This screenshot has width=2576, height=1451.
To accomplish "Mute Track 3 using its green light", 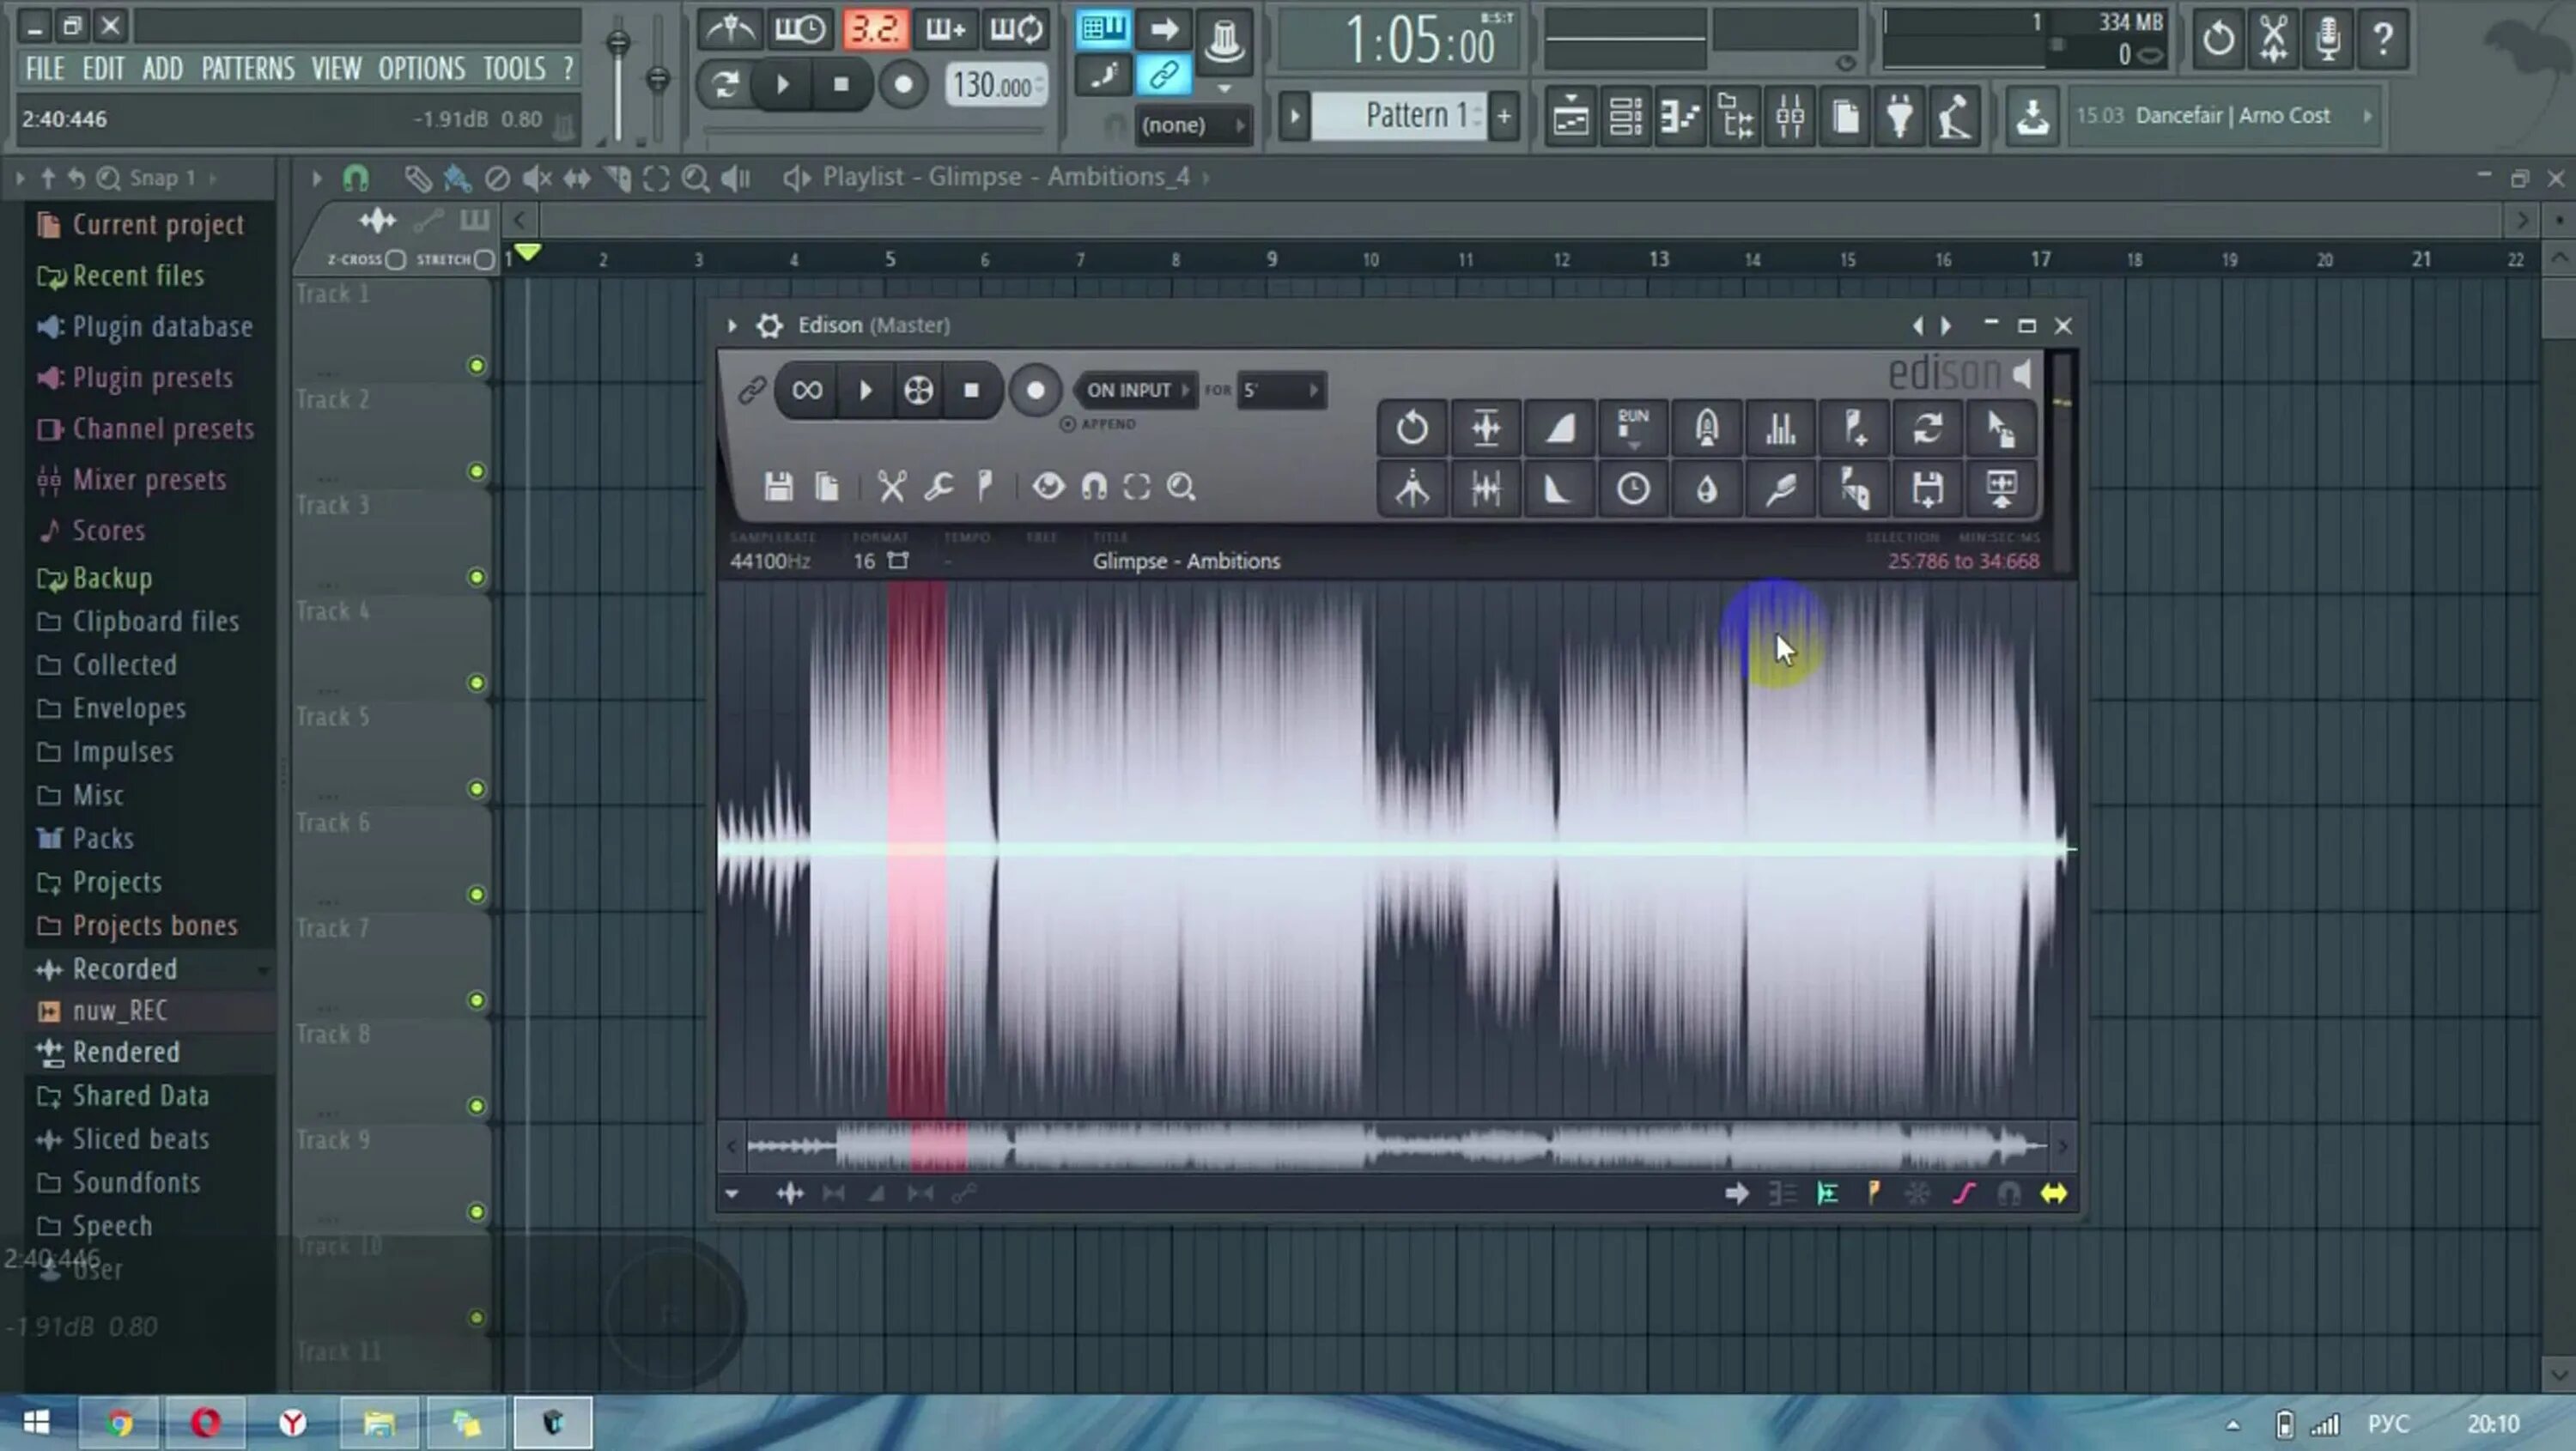I will click(477, 578).
